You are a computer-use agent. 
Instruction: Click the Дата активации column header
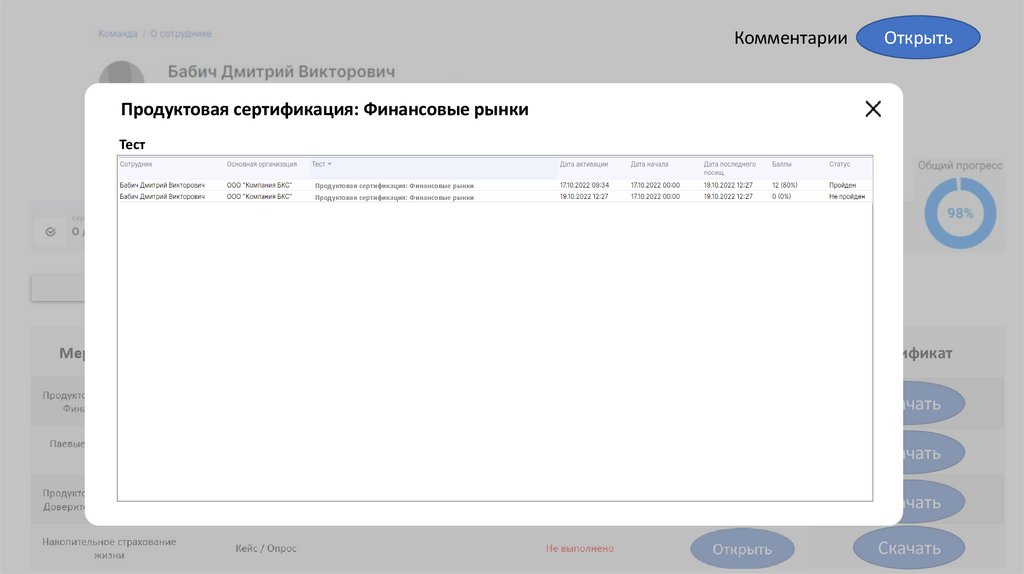(x=584, y=165)
